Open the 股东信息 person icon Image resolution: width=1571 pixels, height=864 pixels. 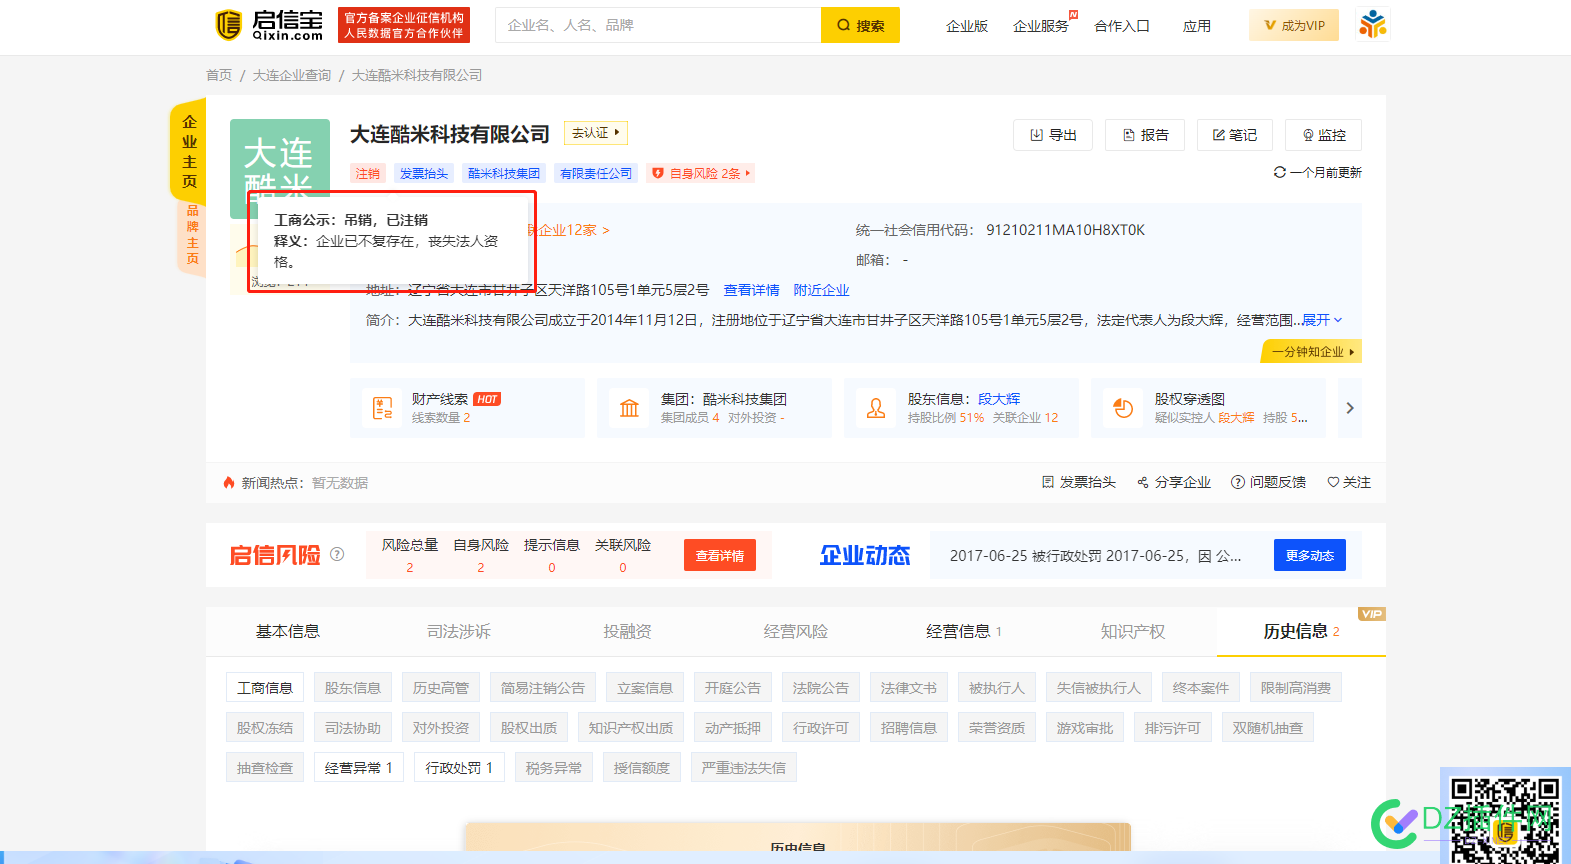876,408
